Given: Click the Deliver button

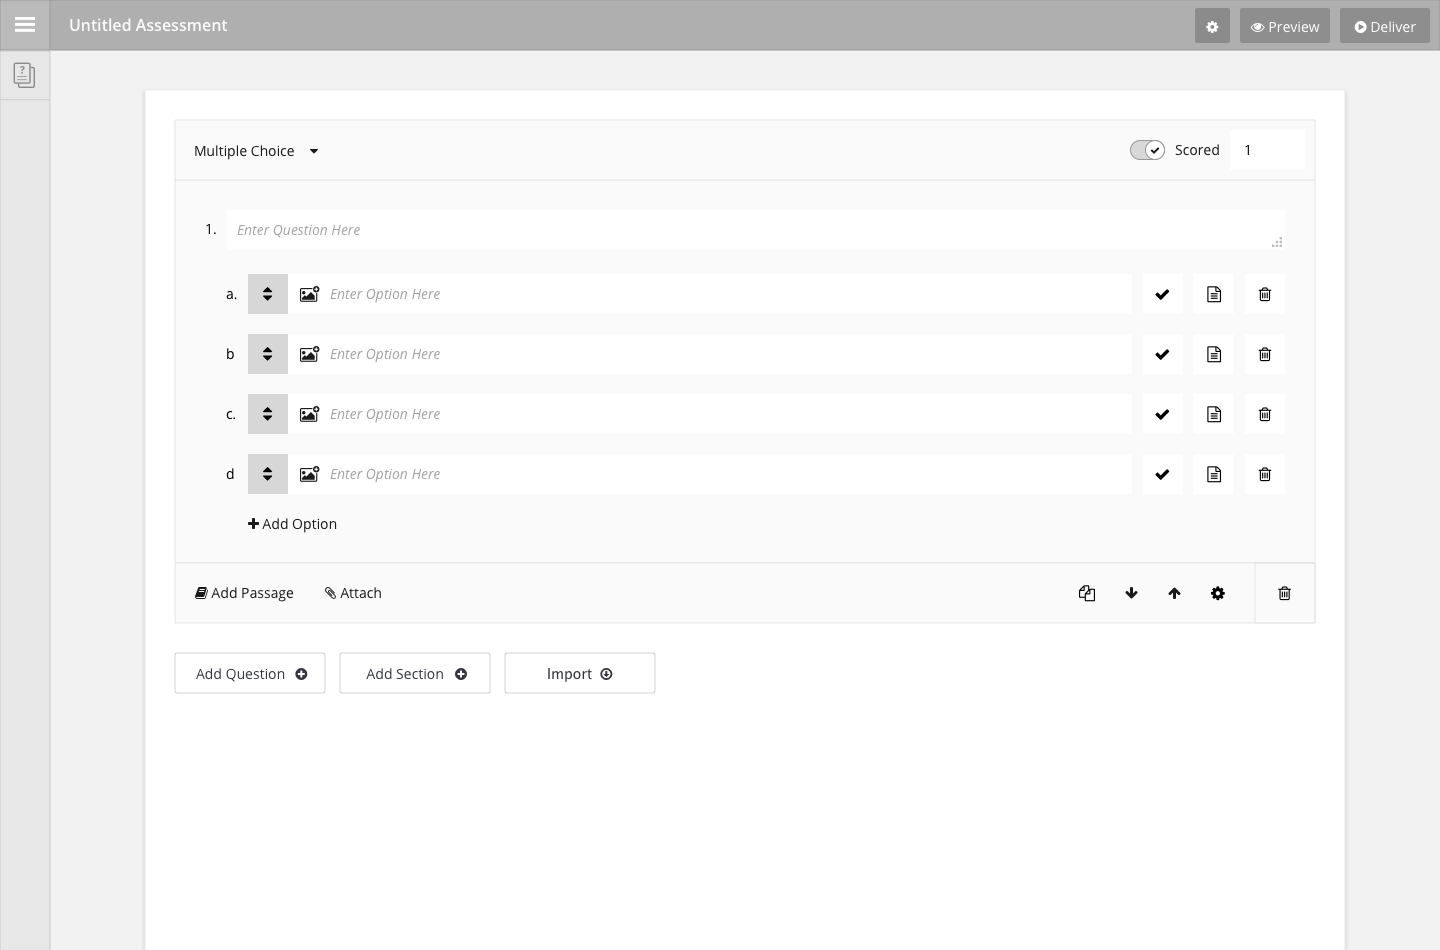Looking at the screenshot, I should click(1384, 27).
